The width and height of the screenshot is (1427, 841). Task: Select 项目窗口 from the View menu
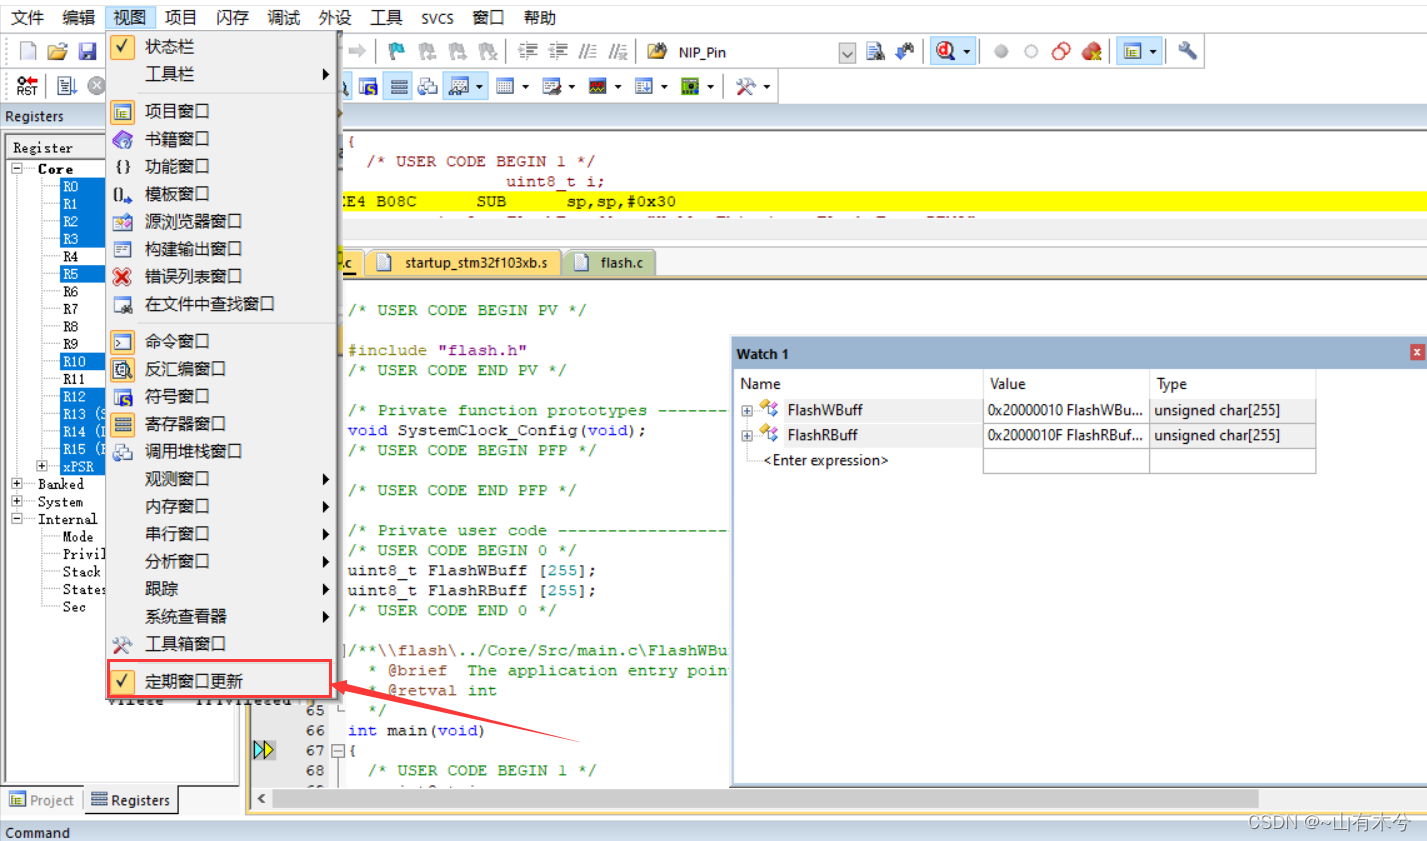pyautogui.click(x=221, y=111)
